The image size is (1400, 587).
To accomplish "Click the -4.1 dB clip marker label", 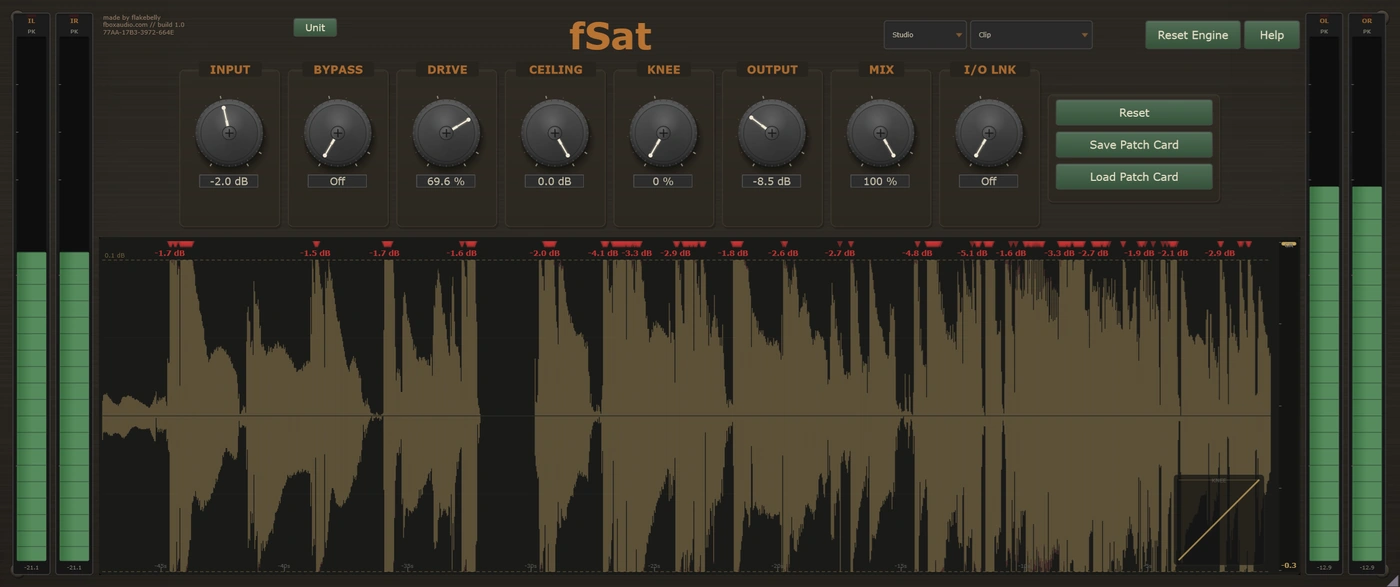I will 603,254.
